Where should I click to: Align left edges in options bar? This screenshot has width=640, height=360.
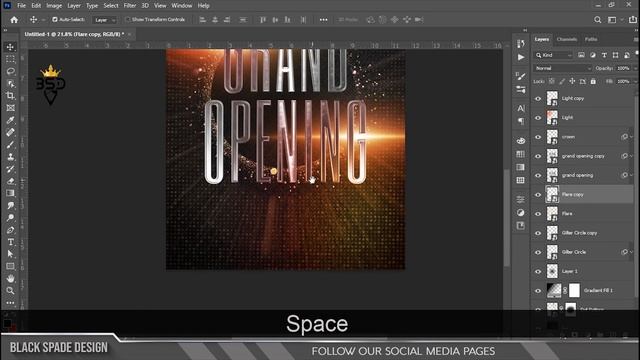pos(202,20)
